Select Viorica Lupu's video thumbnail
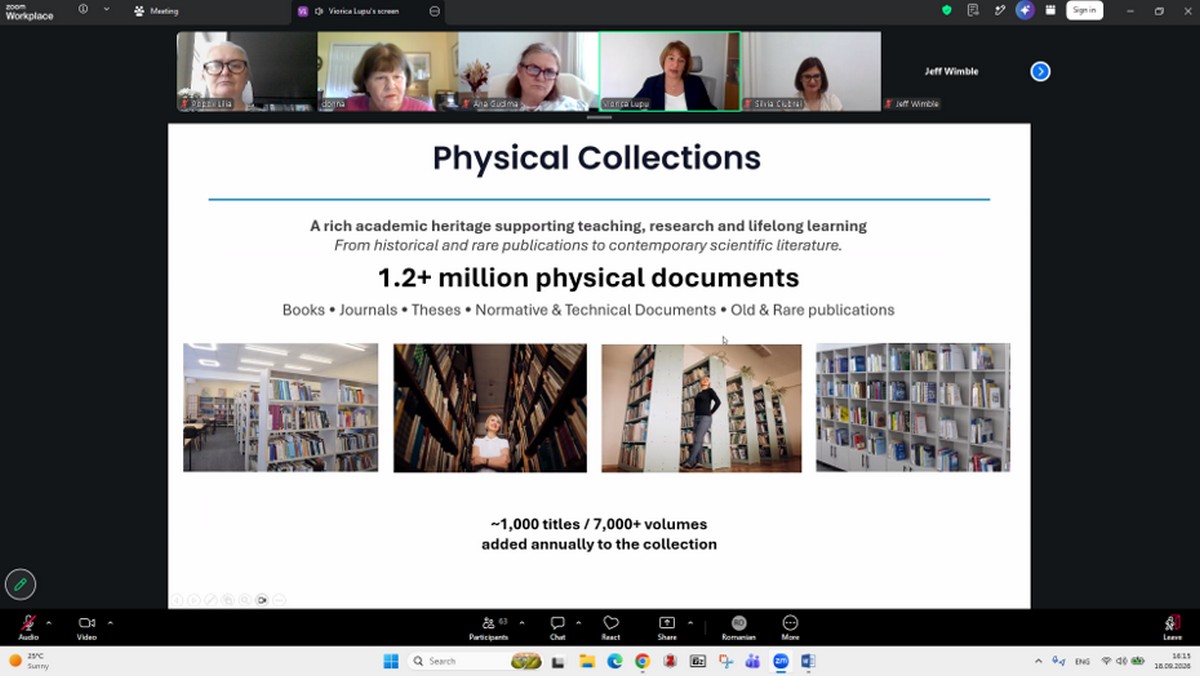This screenshot has height=676, width=1200. [670, 71]
